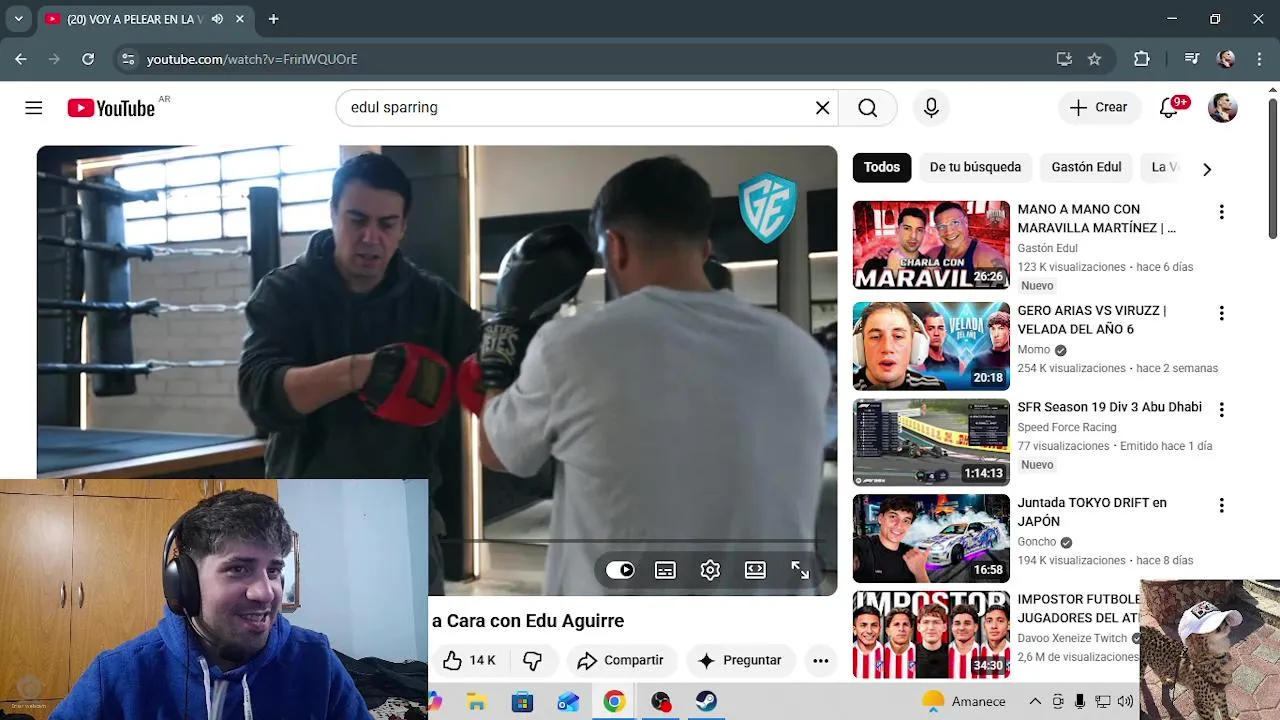This screenshot has height=720, width=1280.
Task: Open the tab search dropdown arrow
Action: pyautogui.click(x=18, y=19)
